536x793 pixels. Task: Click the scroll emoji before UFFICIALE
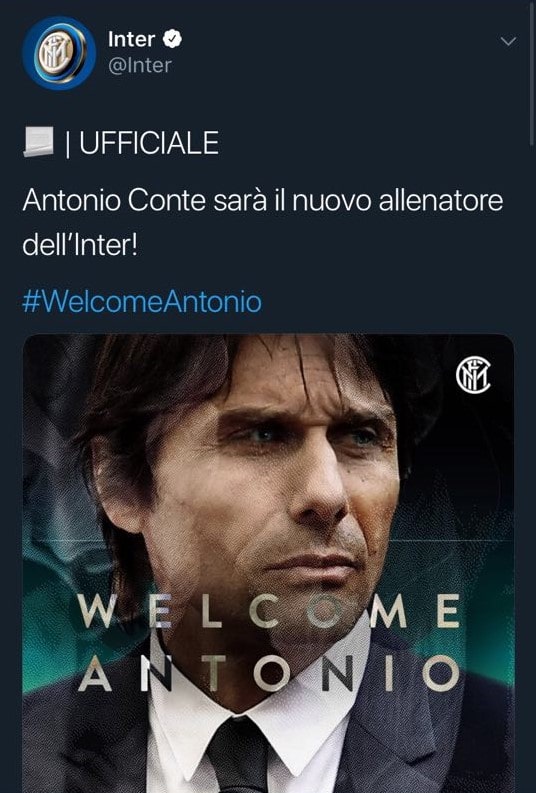(39, 142)
